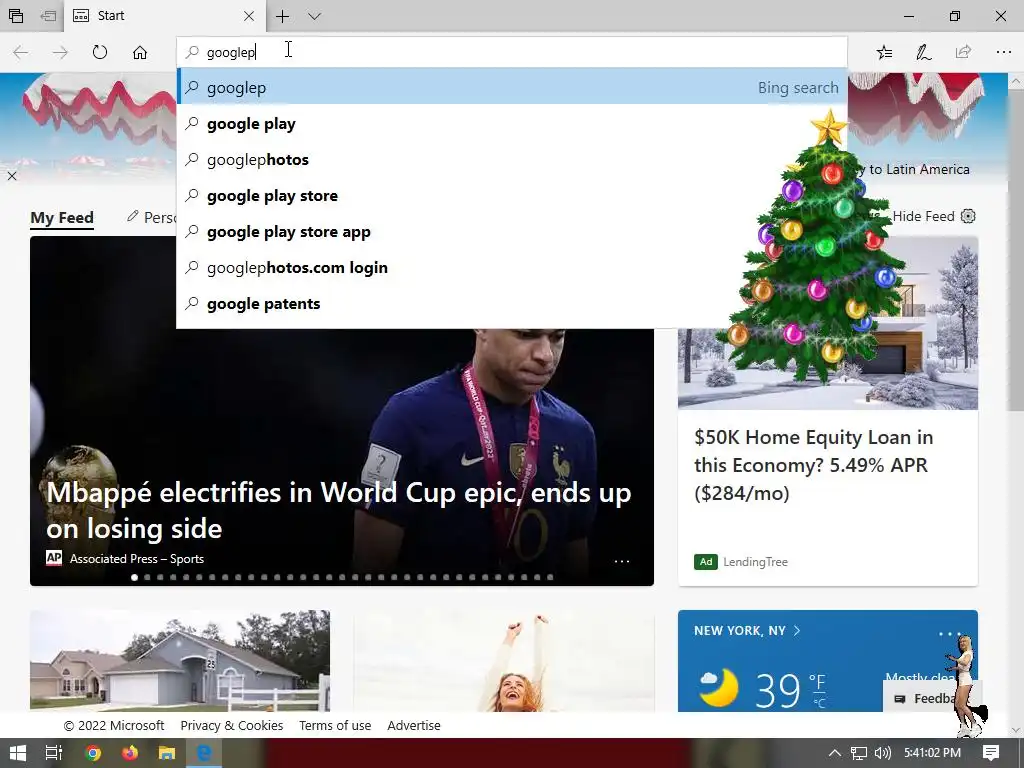This screenshot has width=1024, height=768.
Task: Open the Privacy & Cookies link
Action: coord(232,726)
